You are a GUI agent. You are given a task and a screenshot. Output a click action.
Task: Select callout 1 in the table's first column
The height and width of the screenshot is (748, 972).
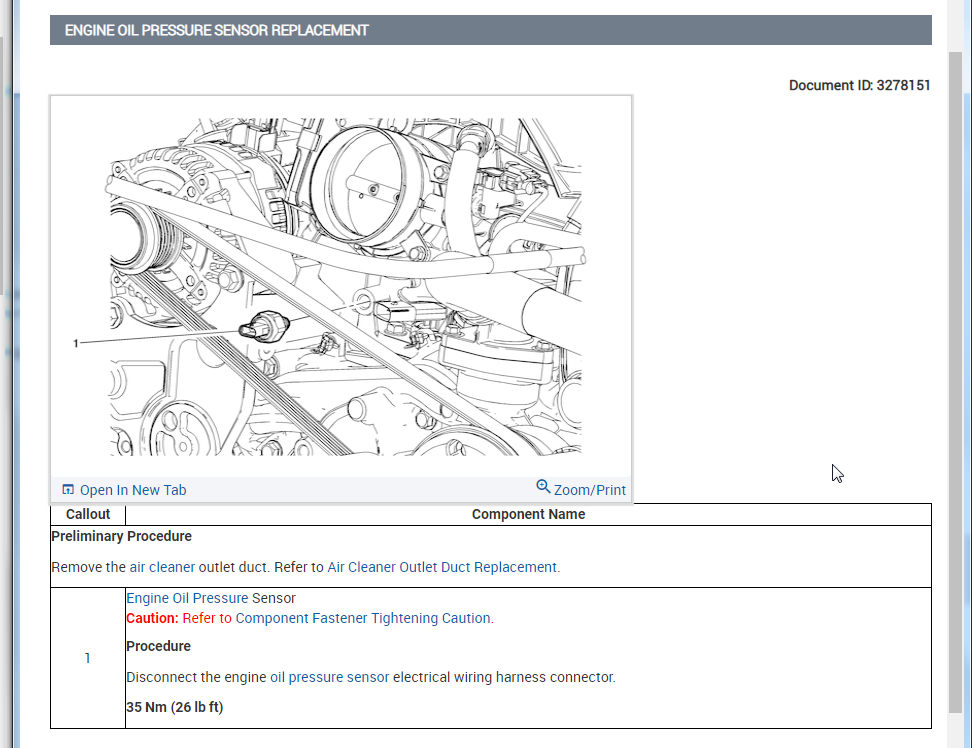click(88, 658)
